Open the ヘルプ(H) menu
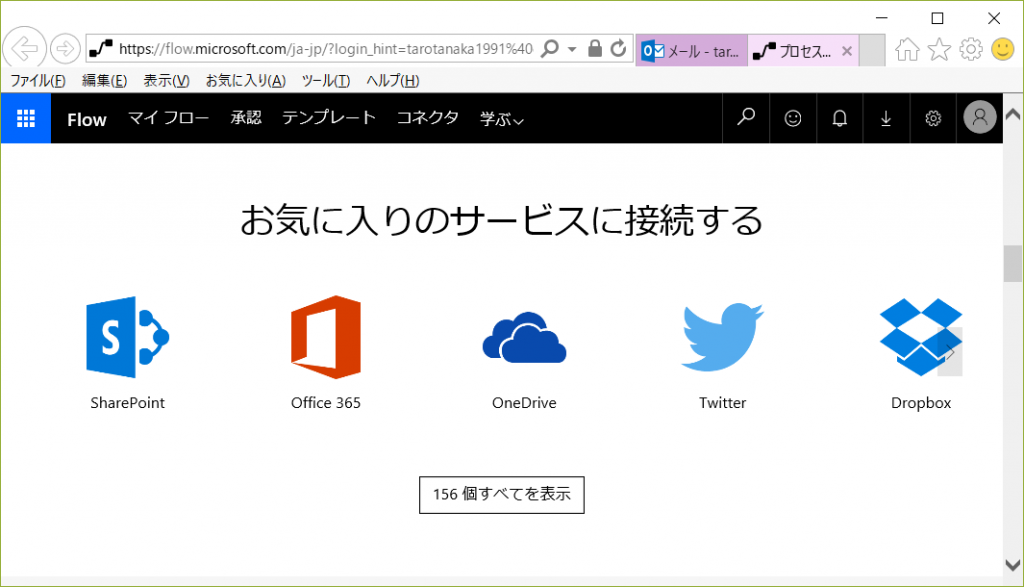Screen dimensions: 1024x587 click(392, 81)
